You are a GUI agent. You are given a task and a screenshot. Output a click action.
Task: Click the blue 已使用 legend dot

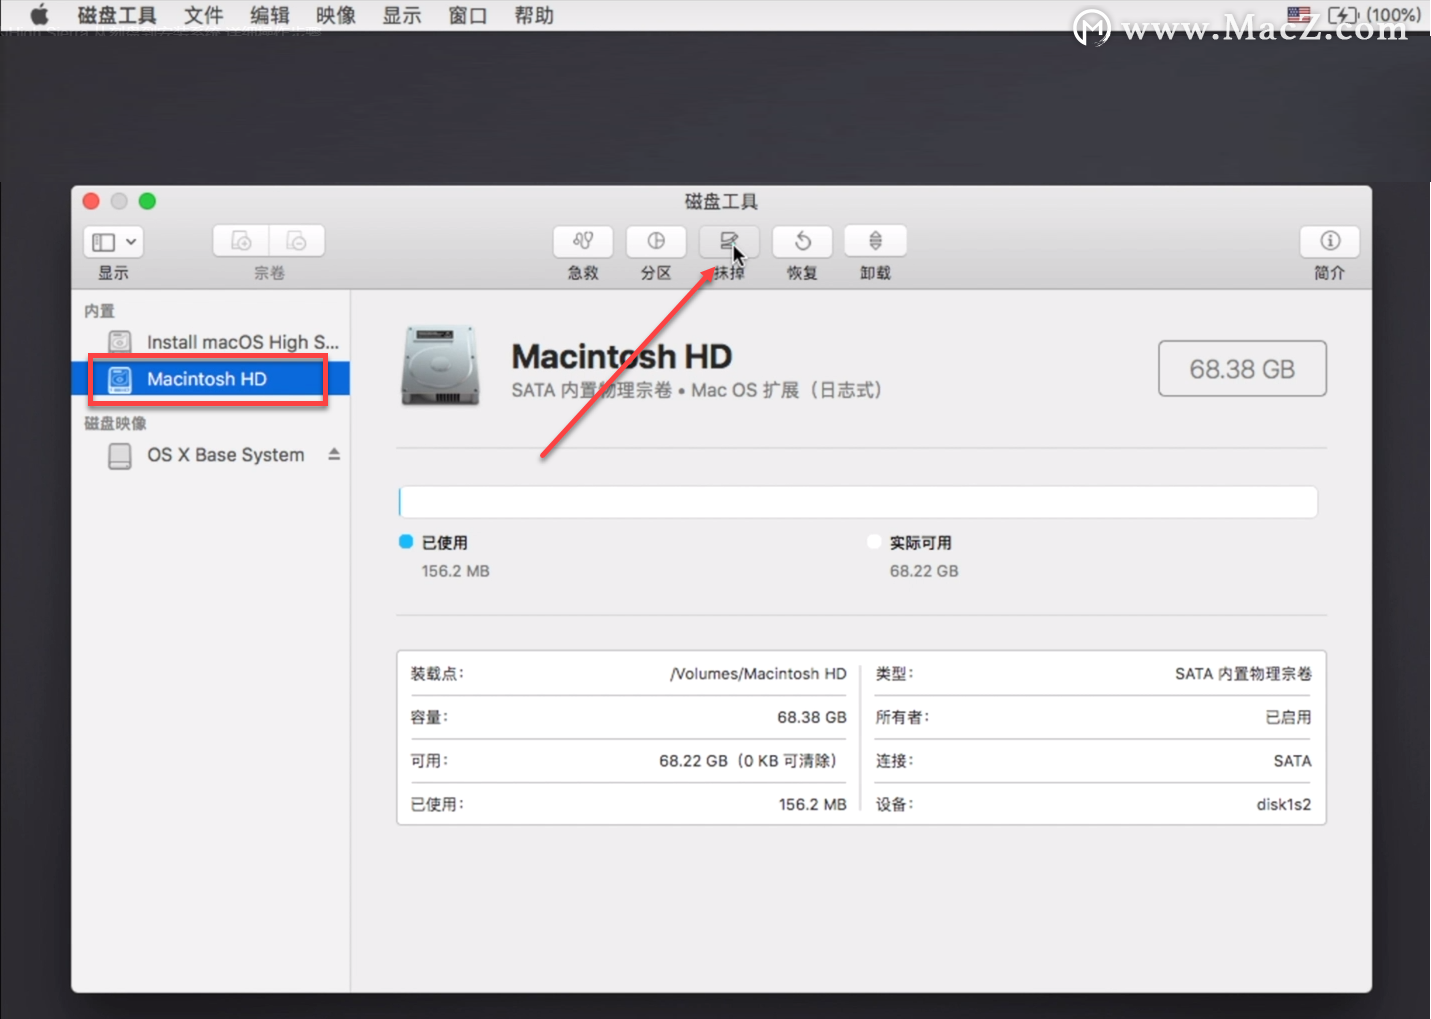(x=406, y=542)
